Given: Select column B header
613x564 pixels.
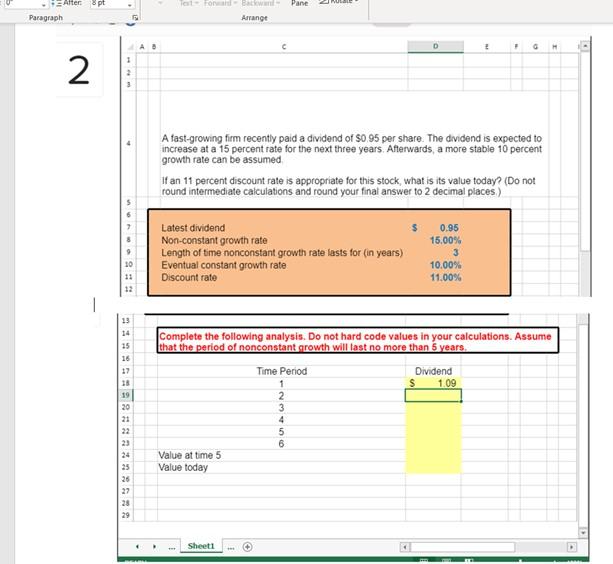Looking at the screenshot, I should [x=154, y=47].
